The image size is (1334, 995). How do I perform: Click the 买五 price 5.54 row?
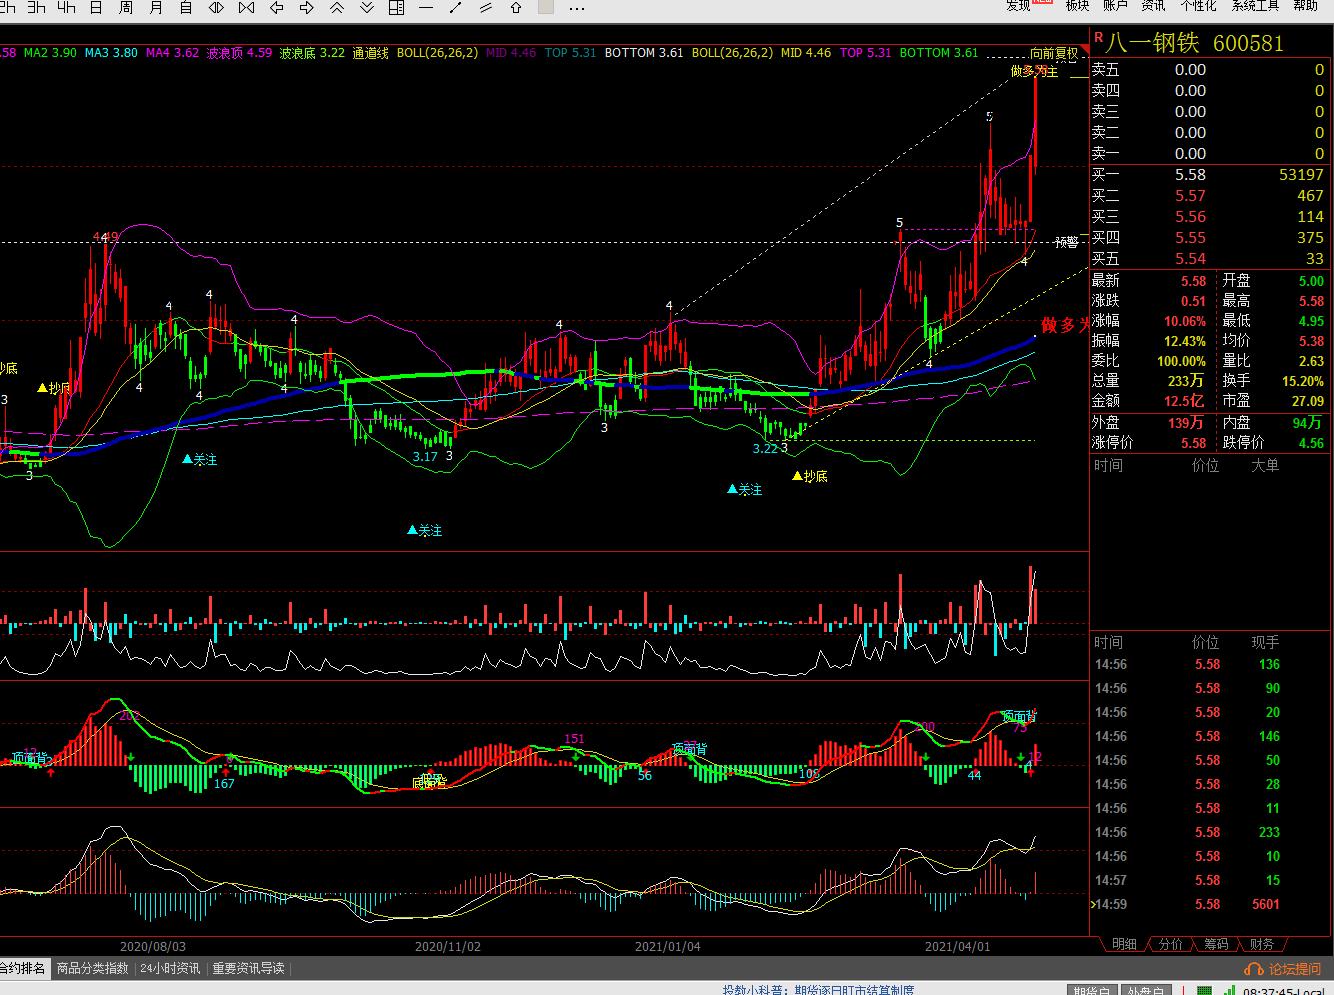(1208, 259)
